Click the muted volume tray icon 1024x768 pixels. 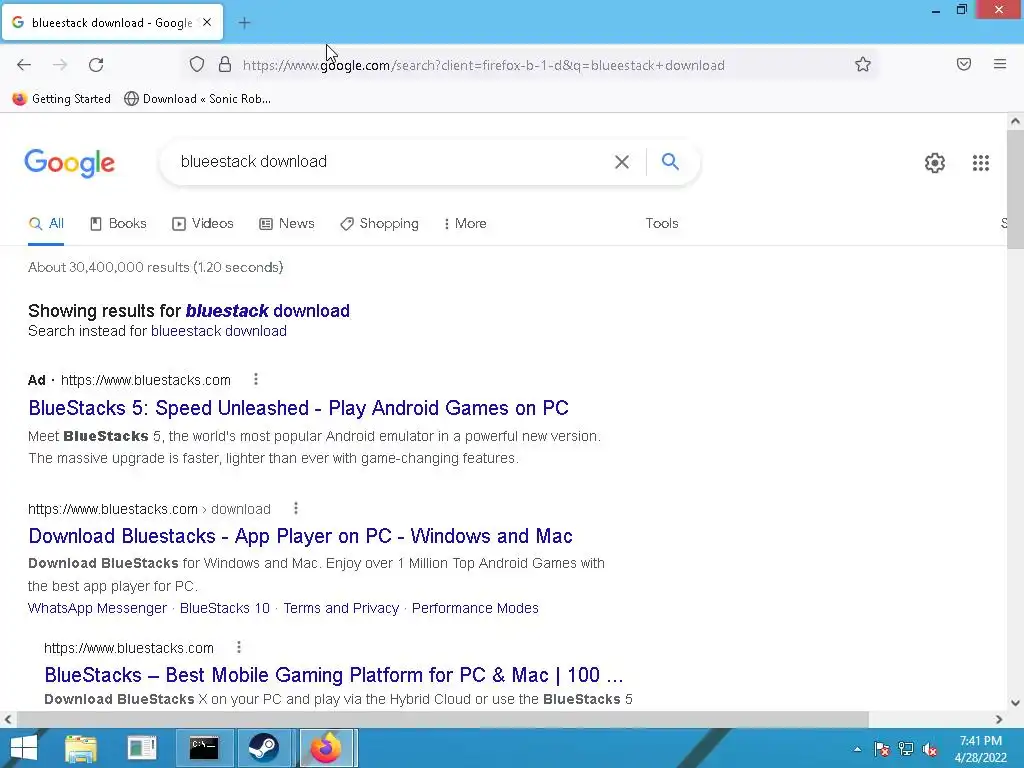click(x=931, y=749)
